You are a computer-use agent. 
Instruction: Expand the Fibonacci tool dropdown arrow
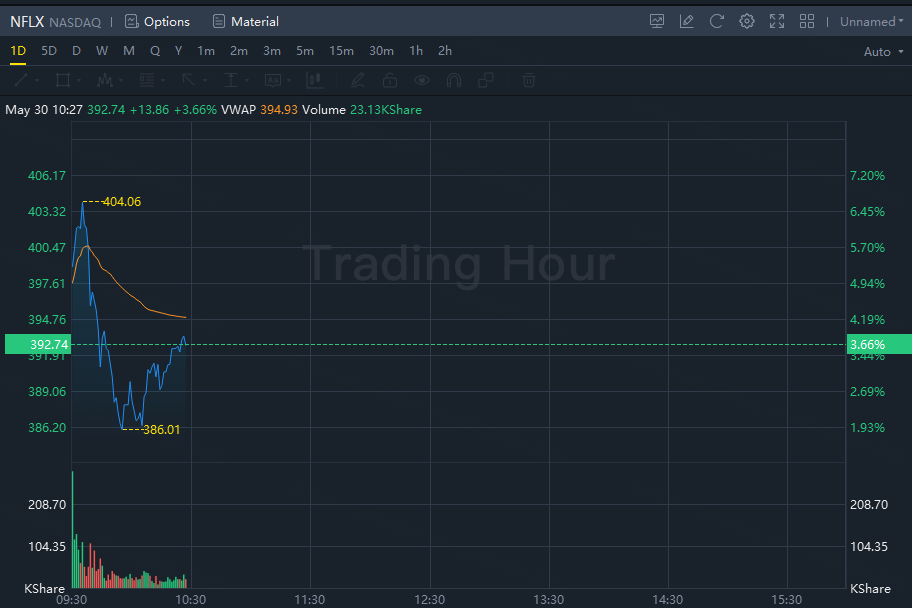click(x=163, y=81)
